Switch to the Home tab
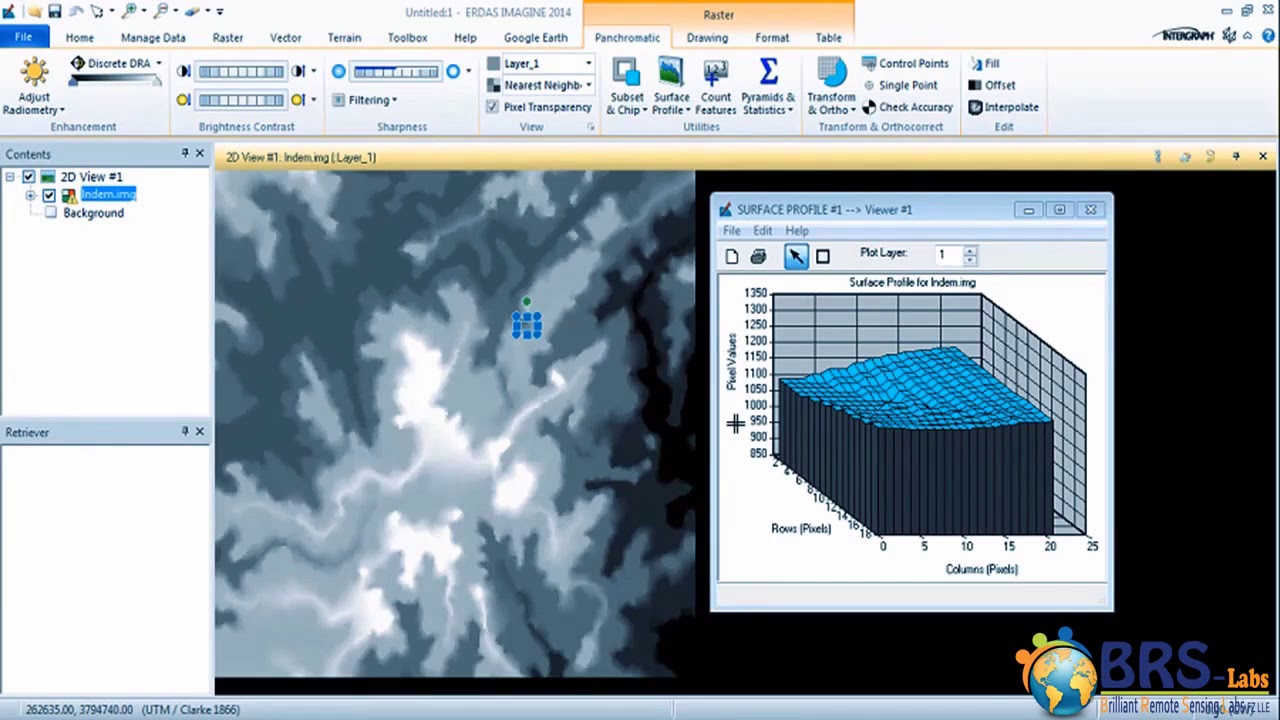The image size is (1280, 720). (80, 37)
